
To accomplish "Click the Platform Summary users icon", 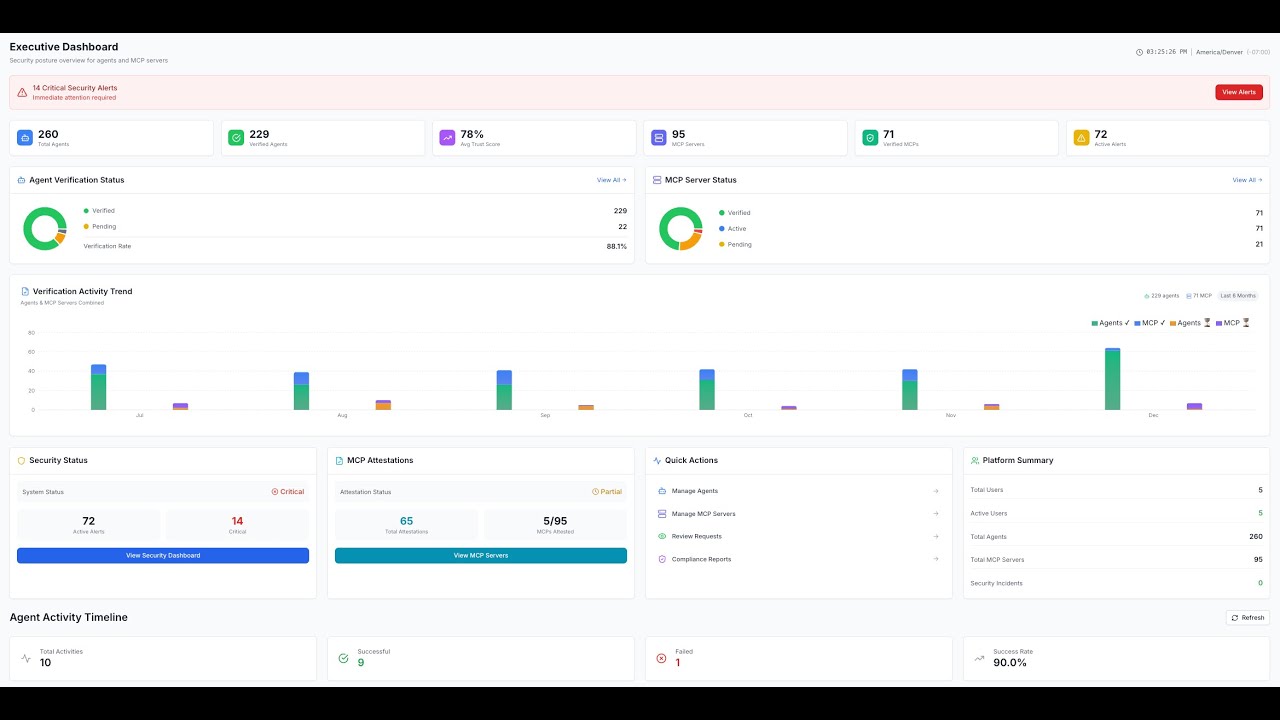I will pyautogui.click(x=975, y=461).
